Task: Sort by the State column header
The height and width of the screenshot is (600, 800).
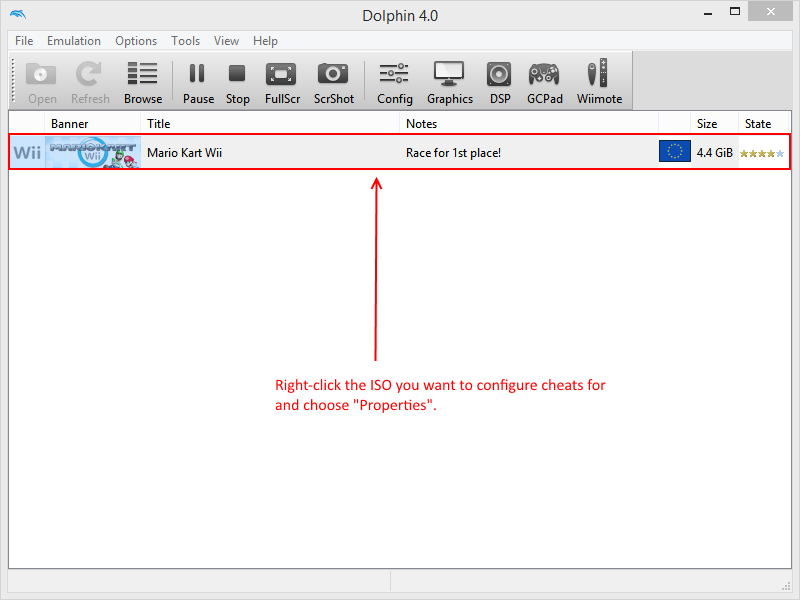Action: click(x=763, y=123)
